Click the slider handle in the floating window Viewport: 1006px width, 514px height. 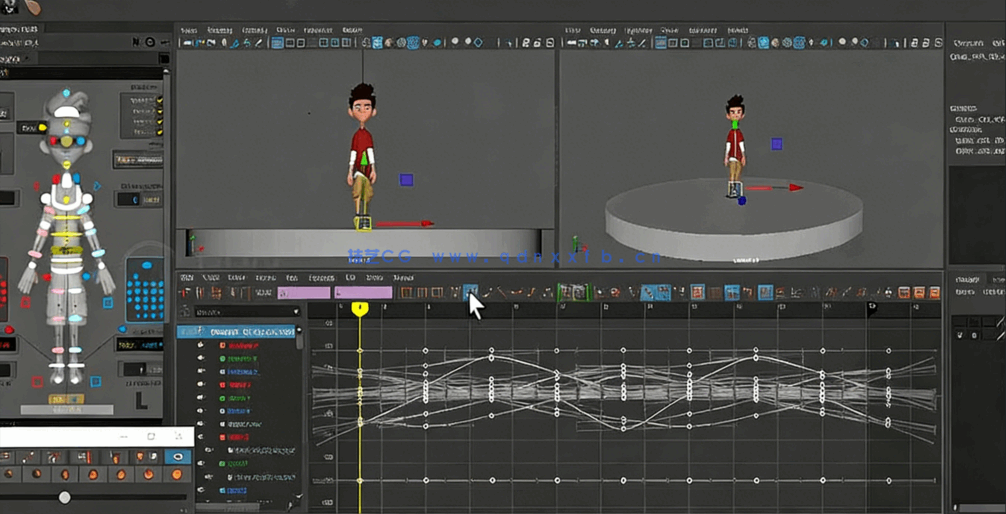[x=65, y=497]
